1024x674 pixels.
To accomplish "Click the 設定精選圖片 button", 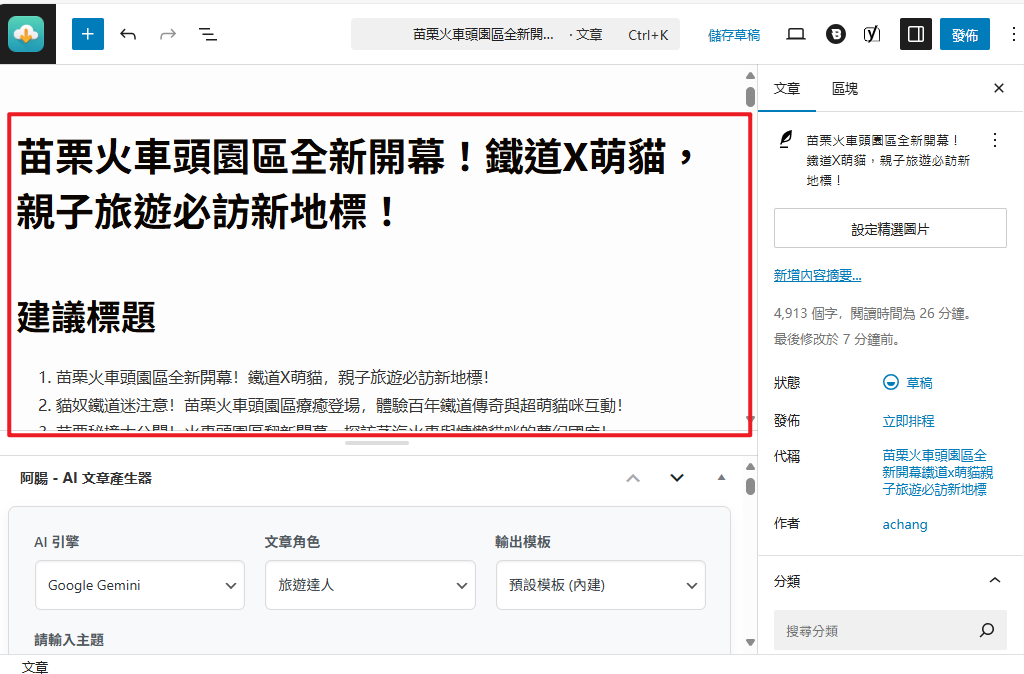I will [890, 229].
